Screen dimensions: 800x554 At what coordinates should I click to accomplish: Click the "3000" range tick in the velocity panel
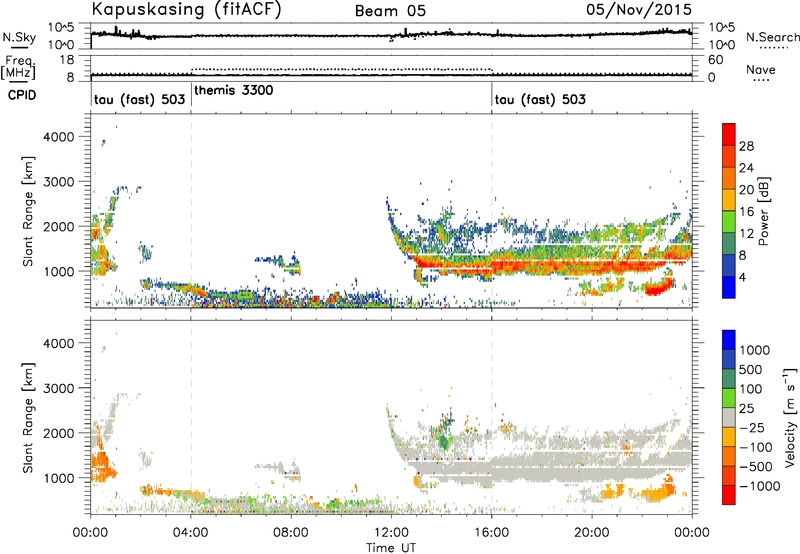[58, 388]
